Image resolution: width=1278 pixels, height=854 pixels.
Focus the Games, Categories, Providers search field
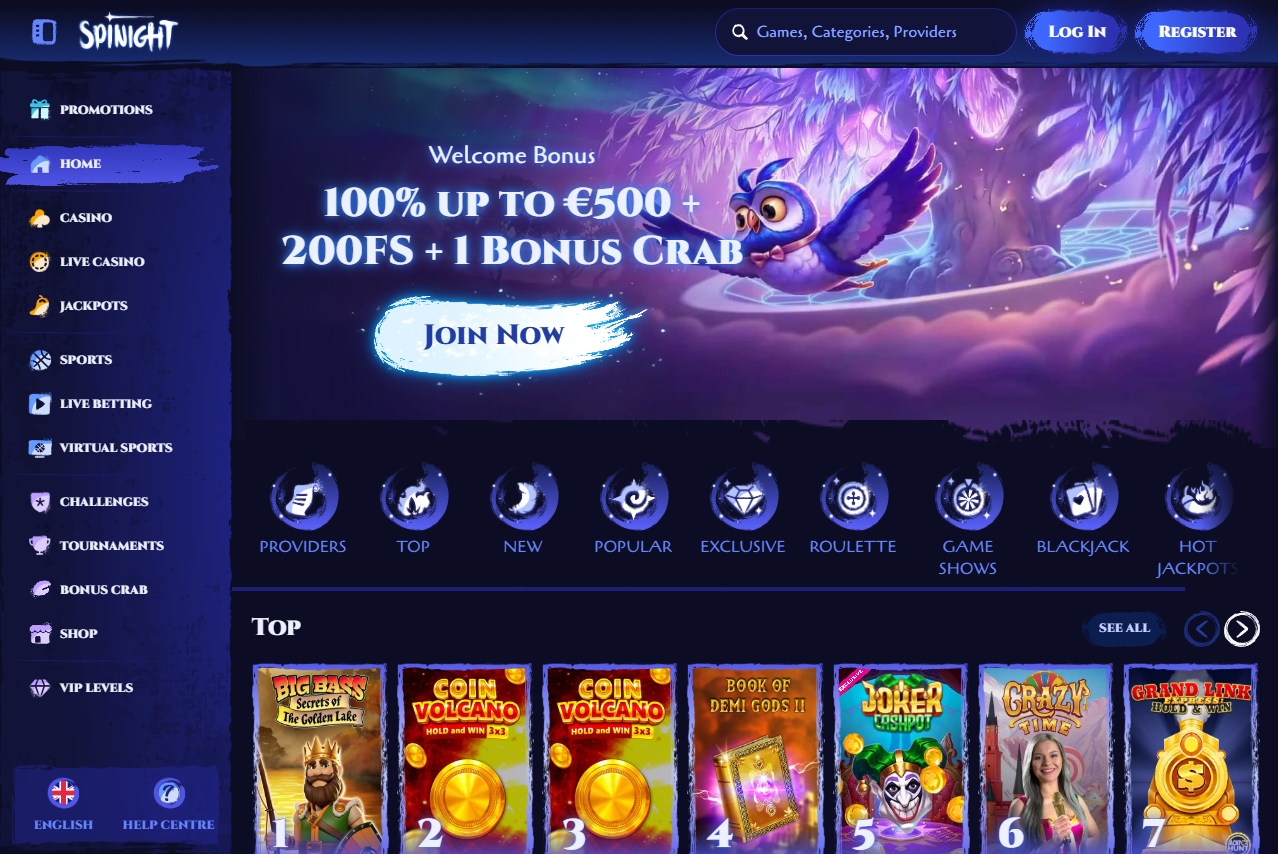tap(865, 32)
